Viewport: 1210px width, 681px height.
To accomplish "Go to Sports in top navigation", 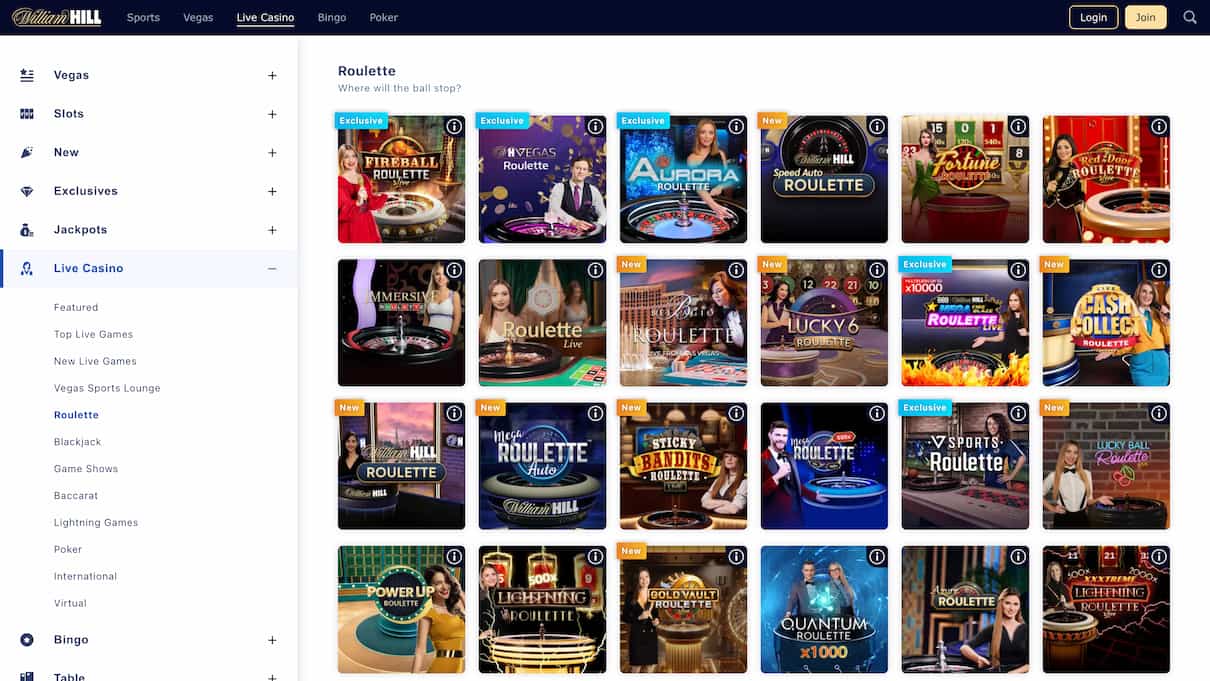I will pyautogui.click(x=143, y=17).
